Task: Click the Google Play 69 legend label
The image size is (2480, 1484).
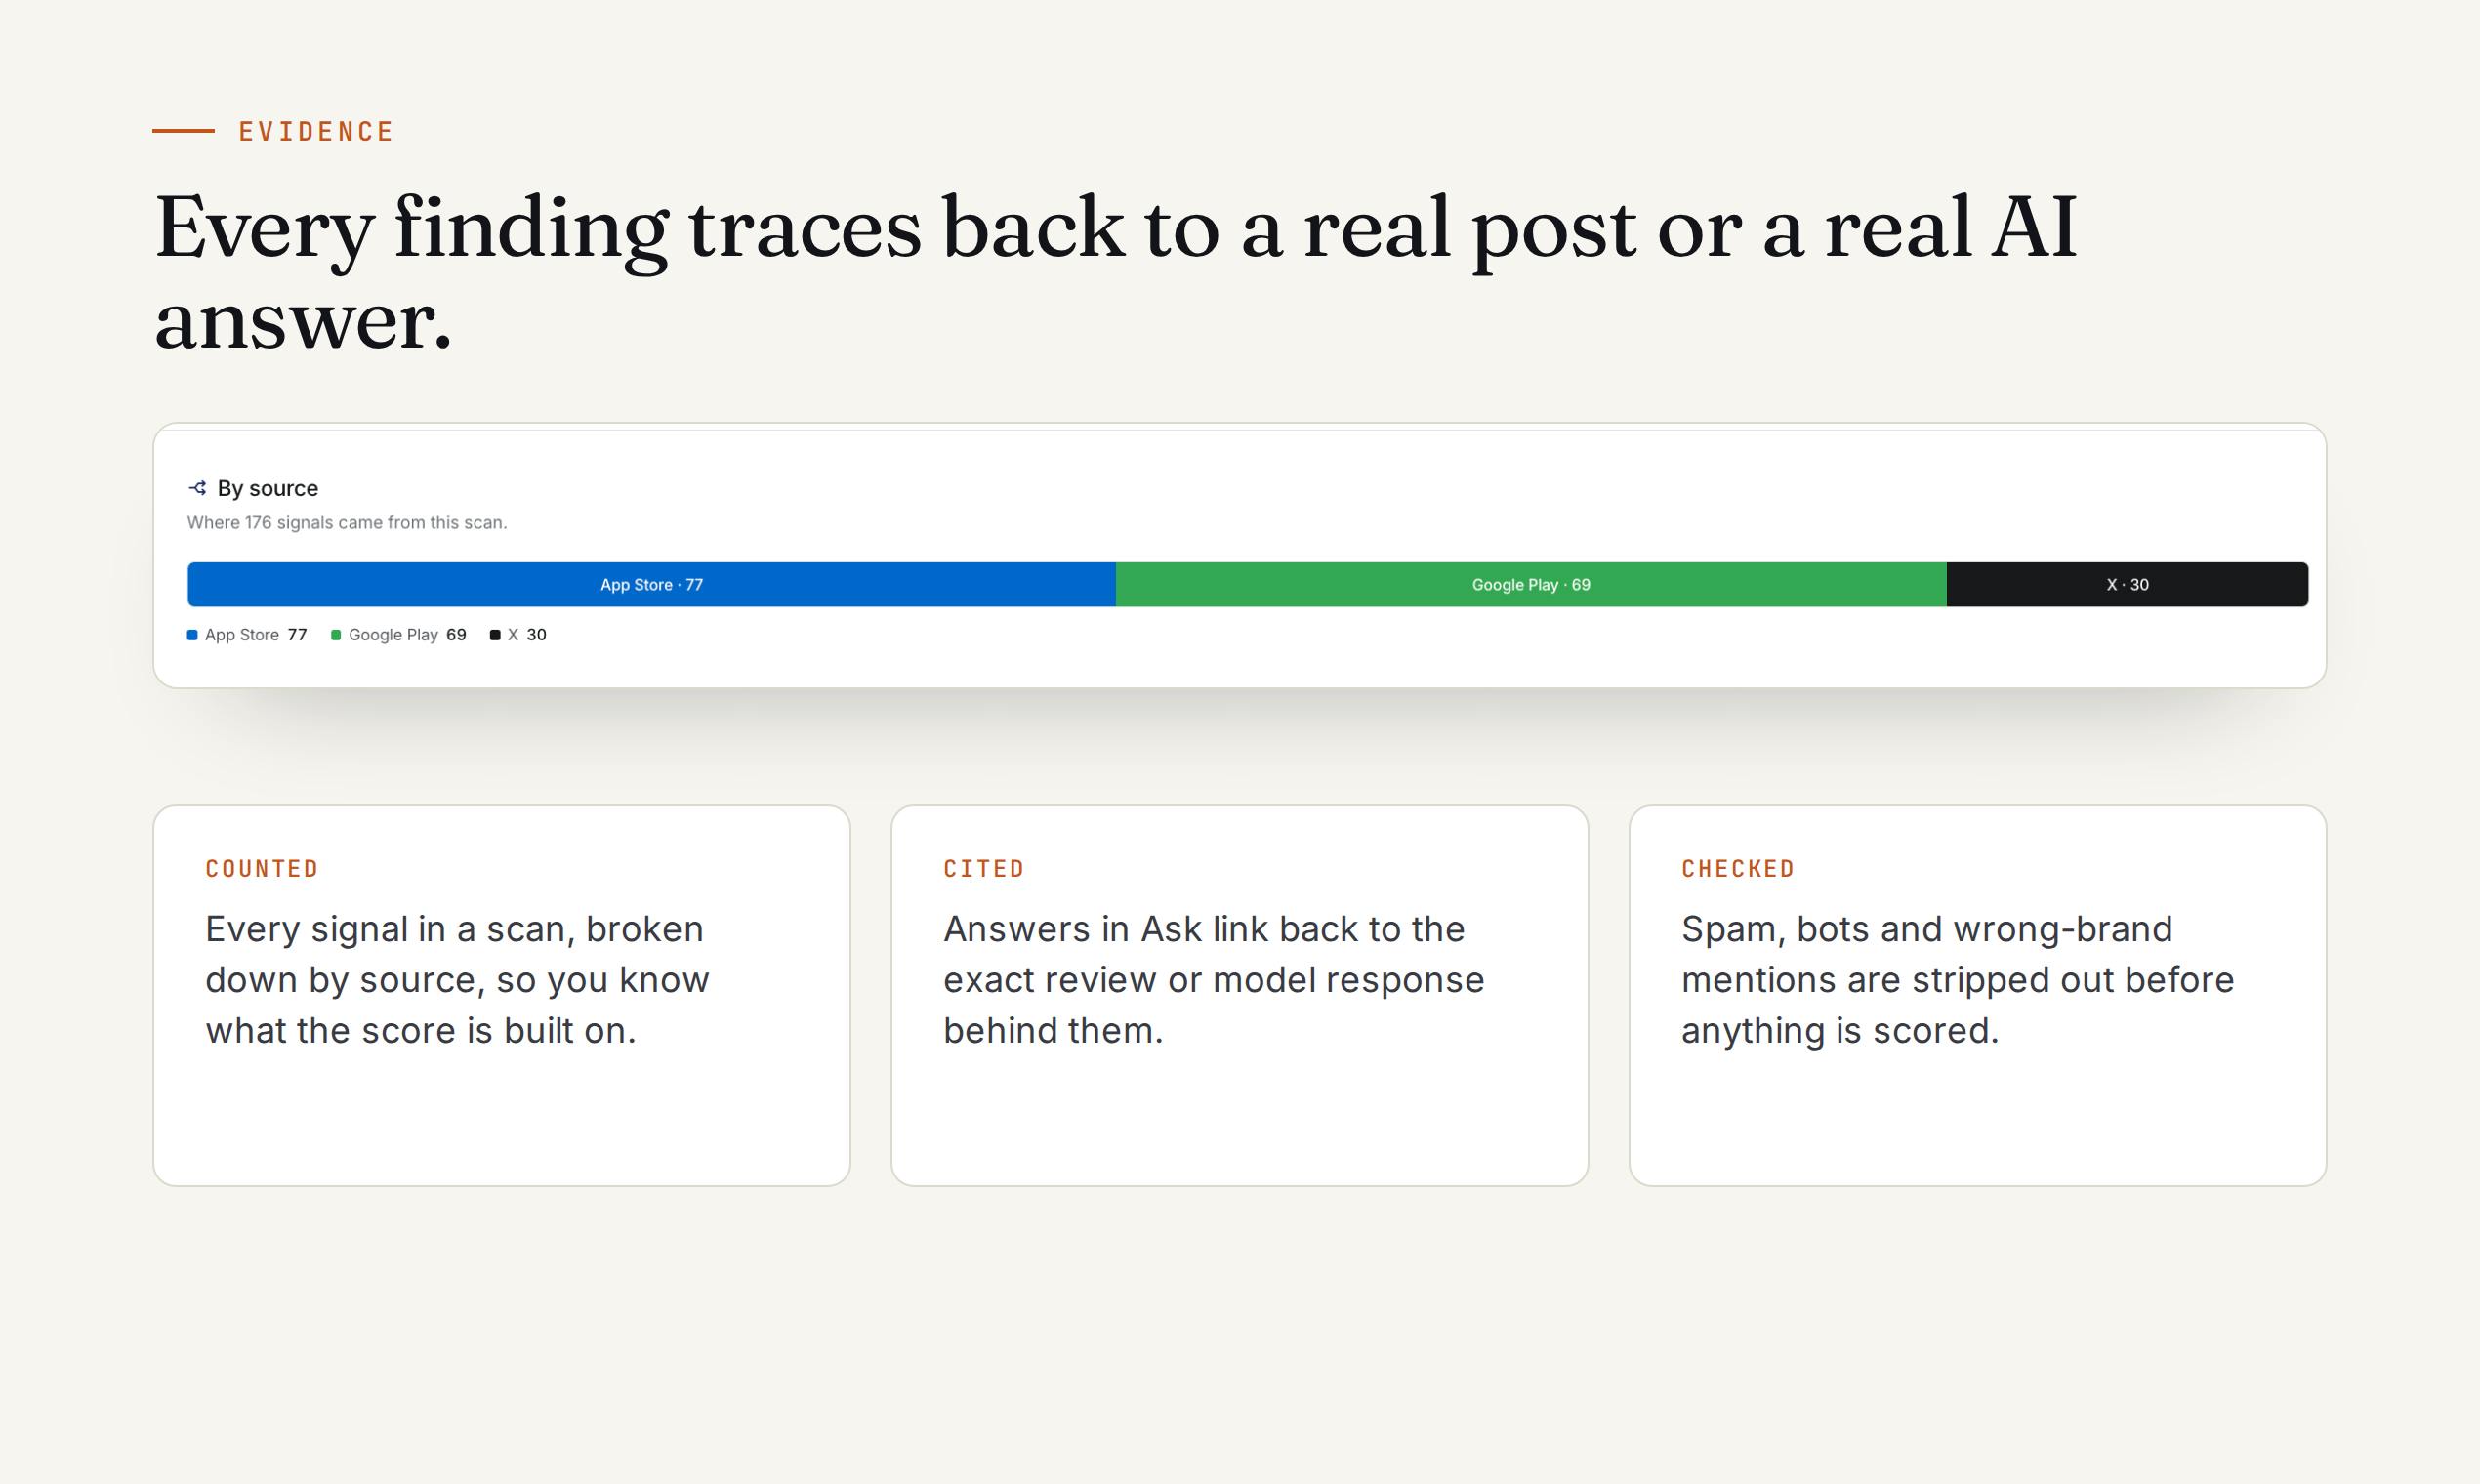Action: (x=407, y=635)
